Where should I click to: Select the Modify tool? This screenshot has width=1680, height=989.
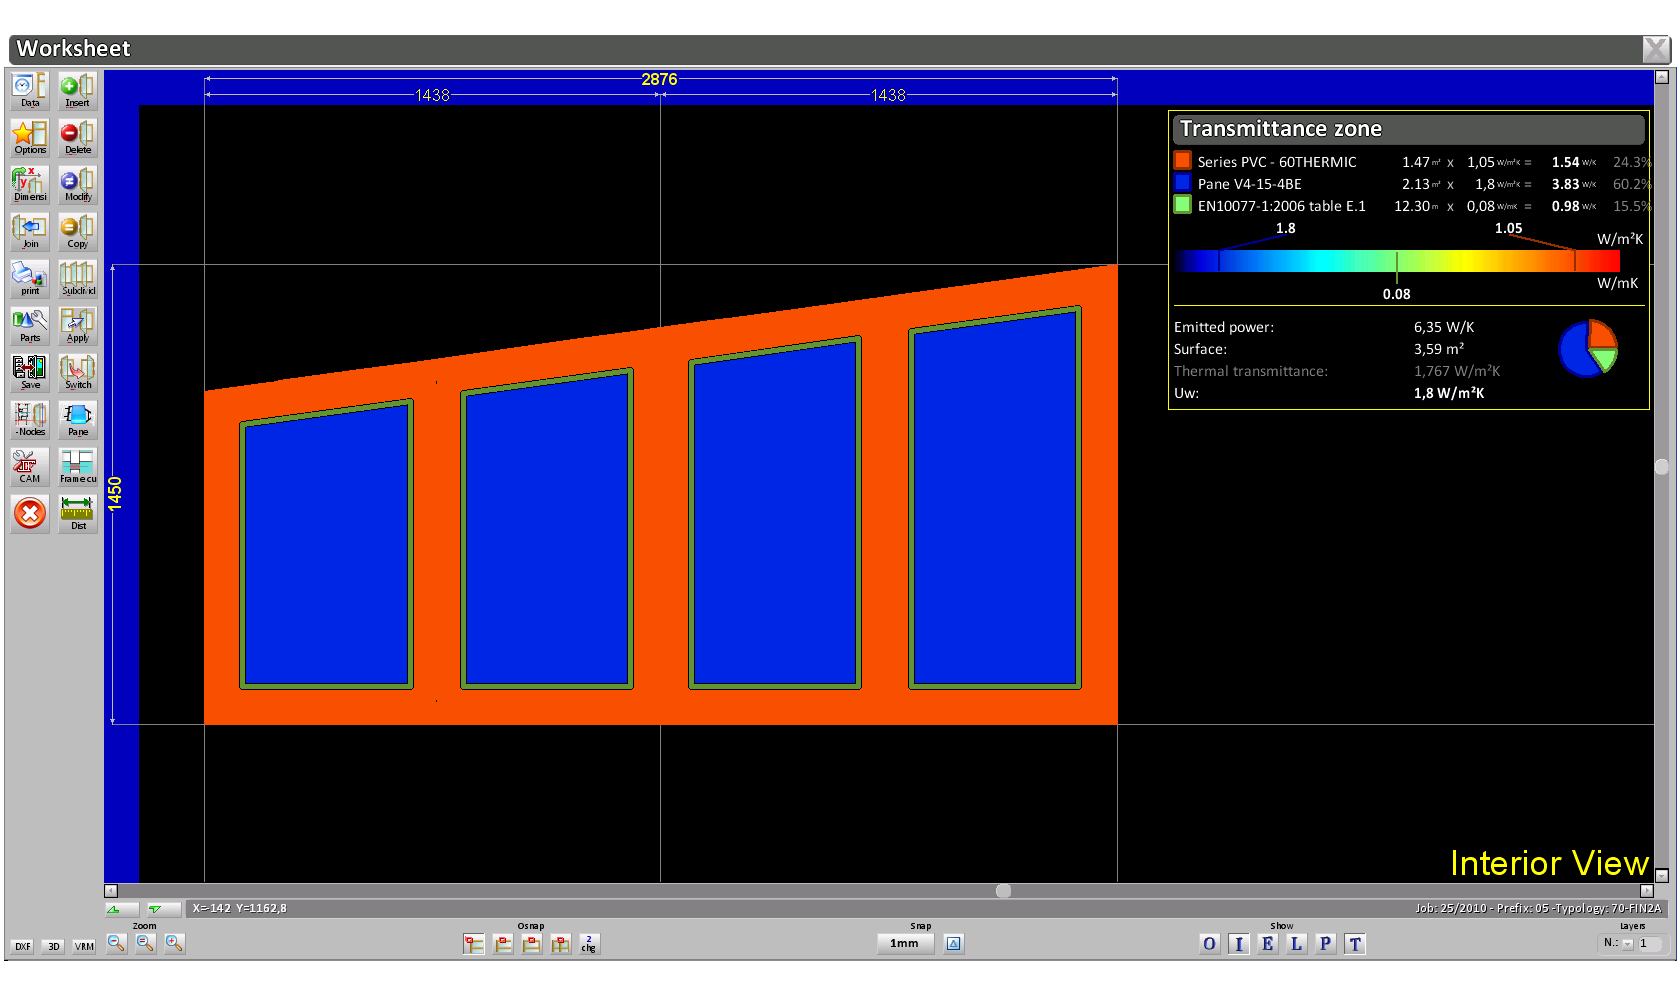(77, 184)
